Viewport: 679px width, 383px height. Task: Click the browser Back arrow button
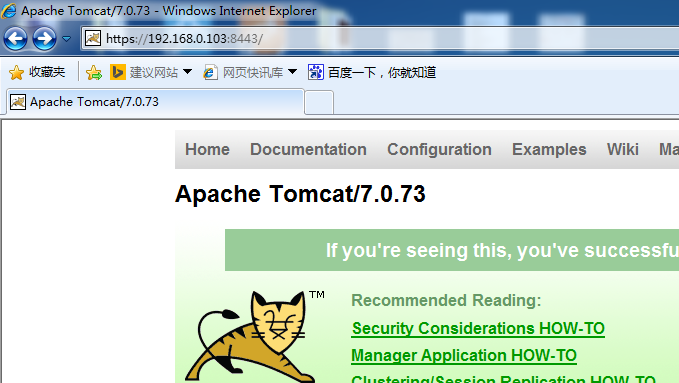[x=16, y=39]
